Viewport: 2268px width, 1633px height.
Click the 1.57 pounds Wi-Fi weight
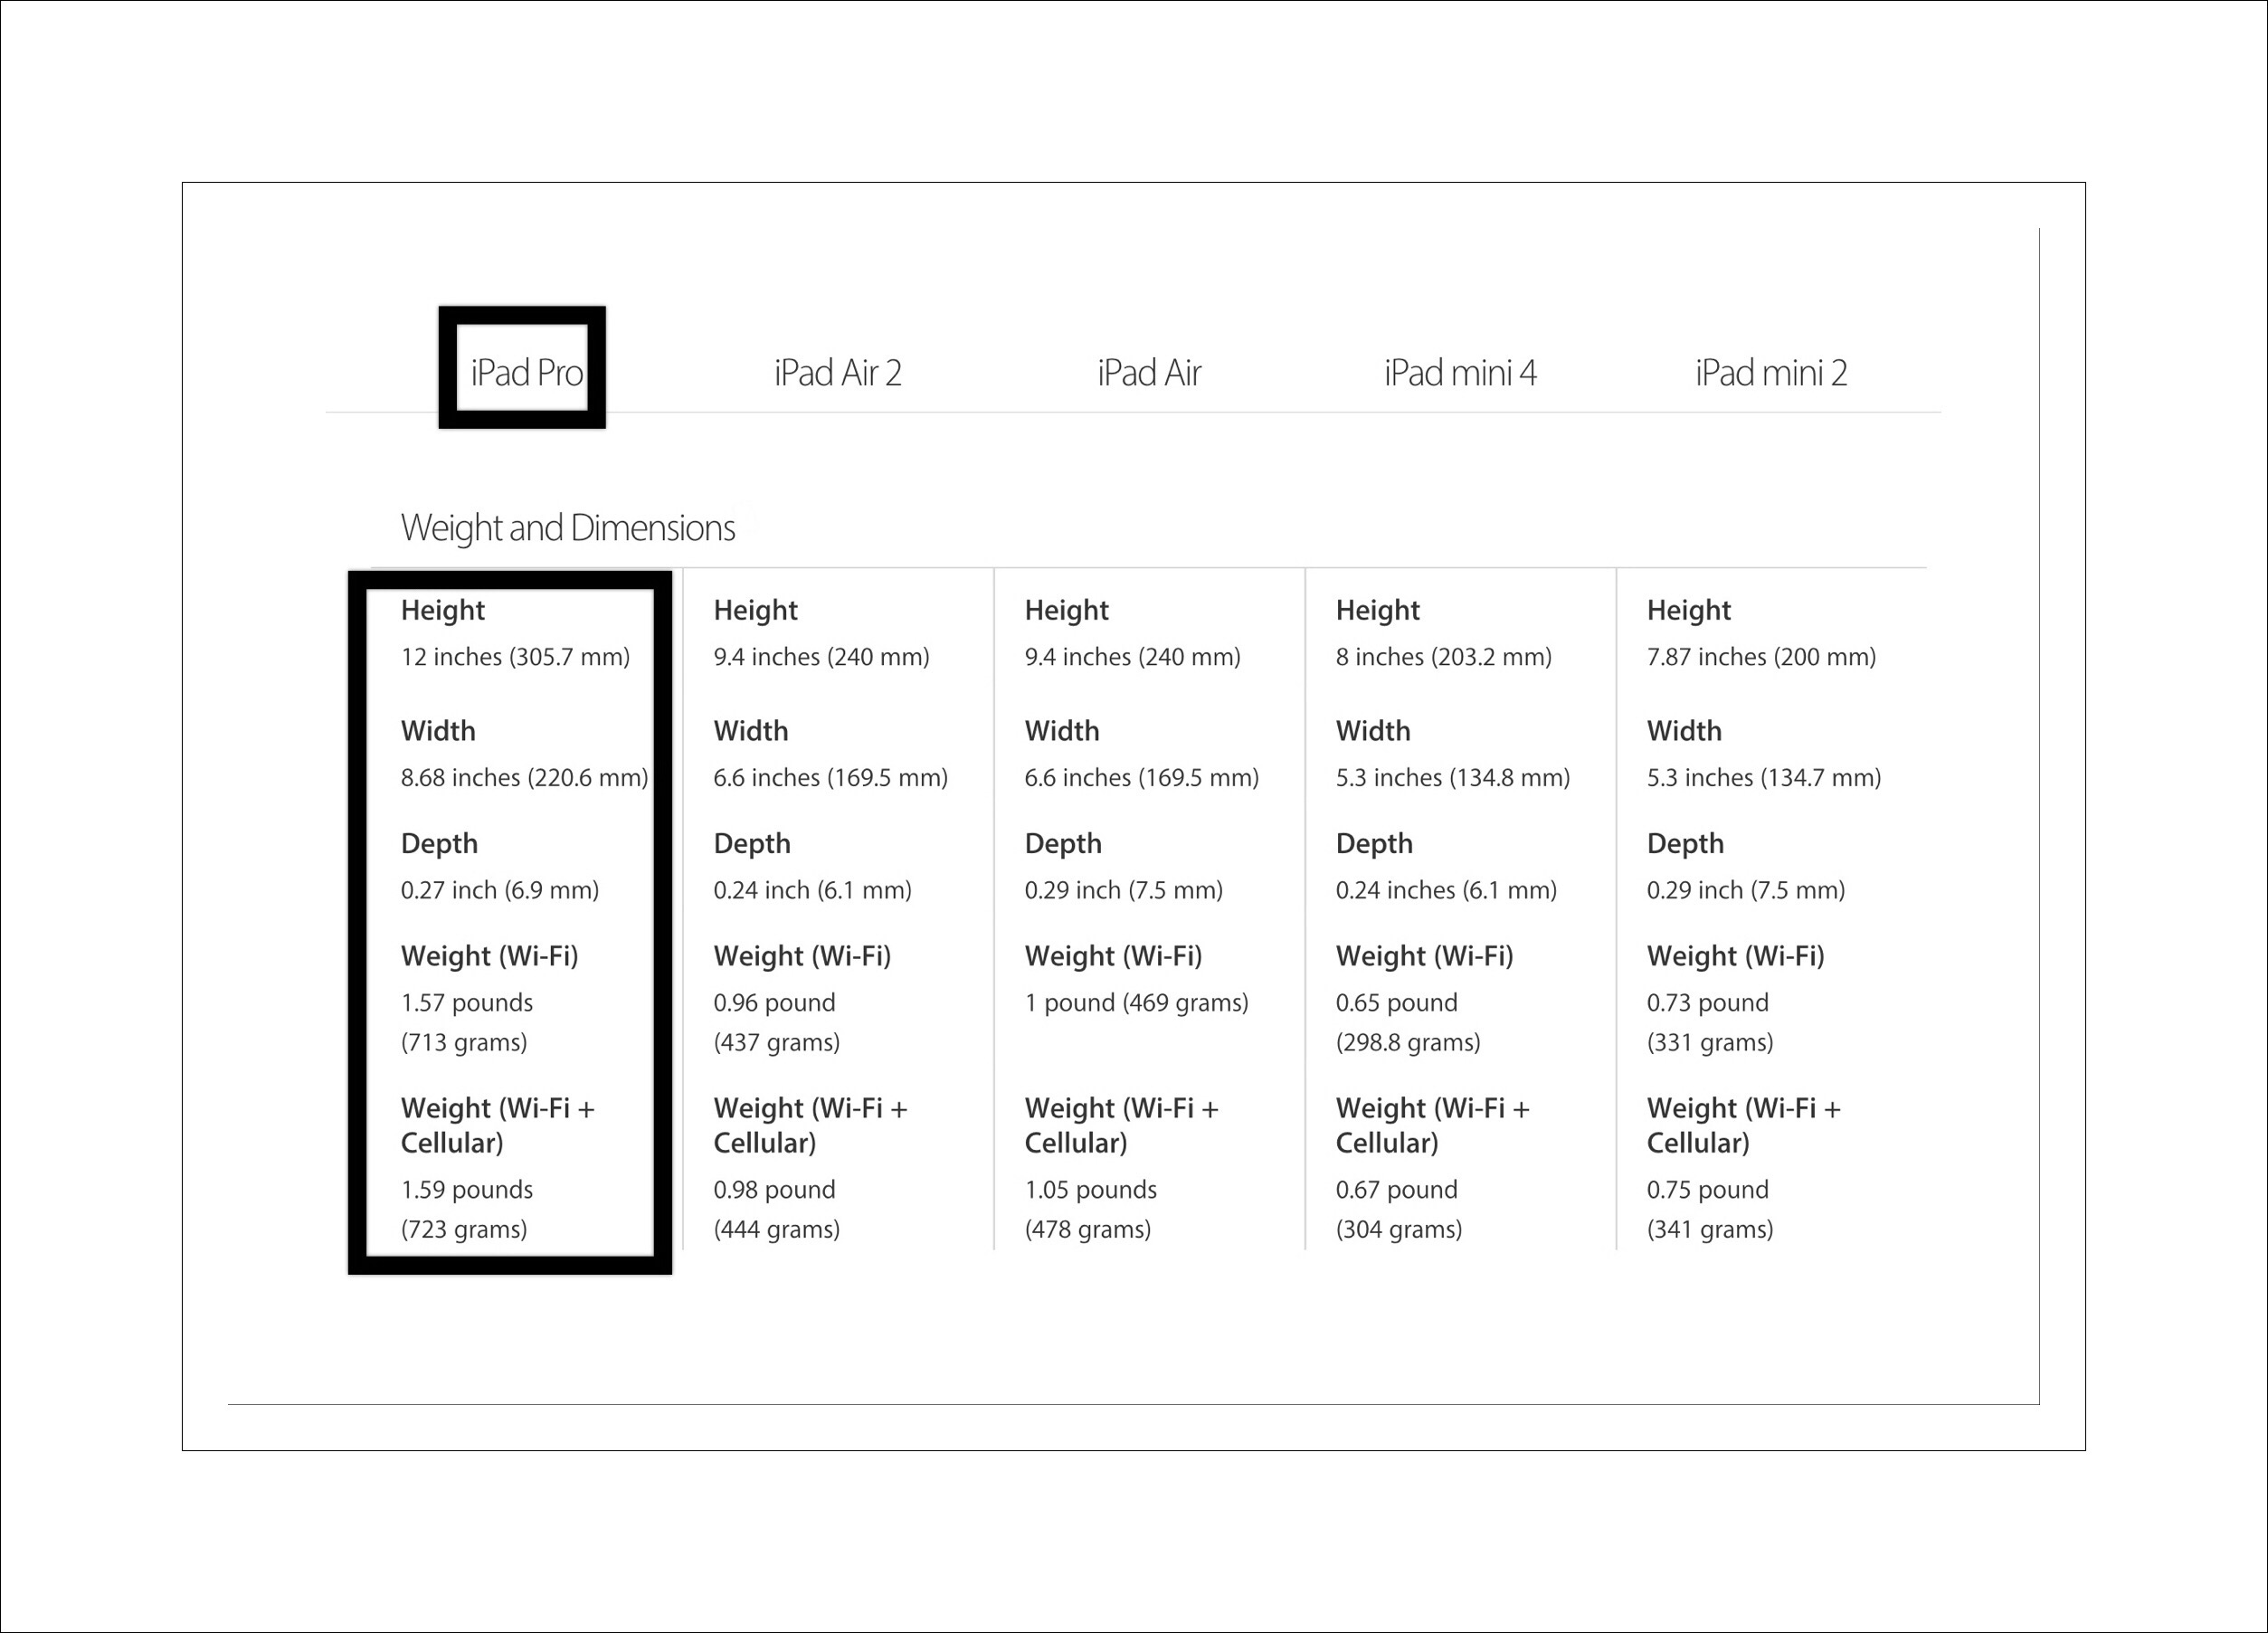pyautogui.click(x=467, y=1002)
